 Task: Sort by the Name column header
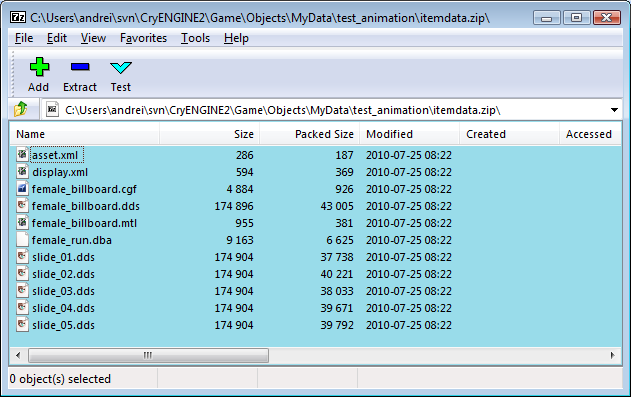click(x=85, y=134)
